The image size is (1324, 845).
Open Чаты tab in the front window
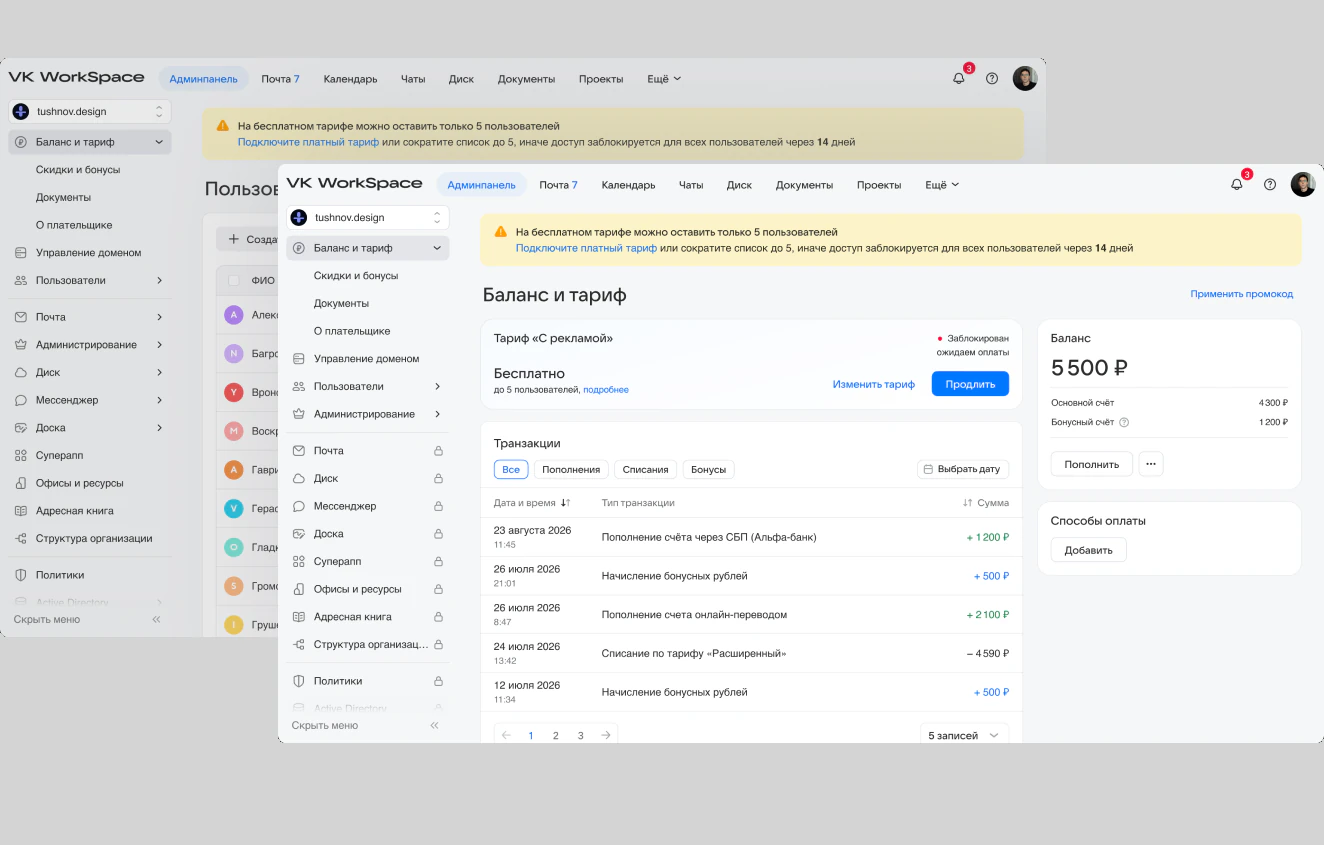point(691,185)
